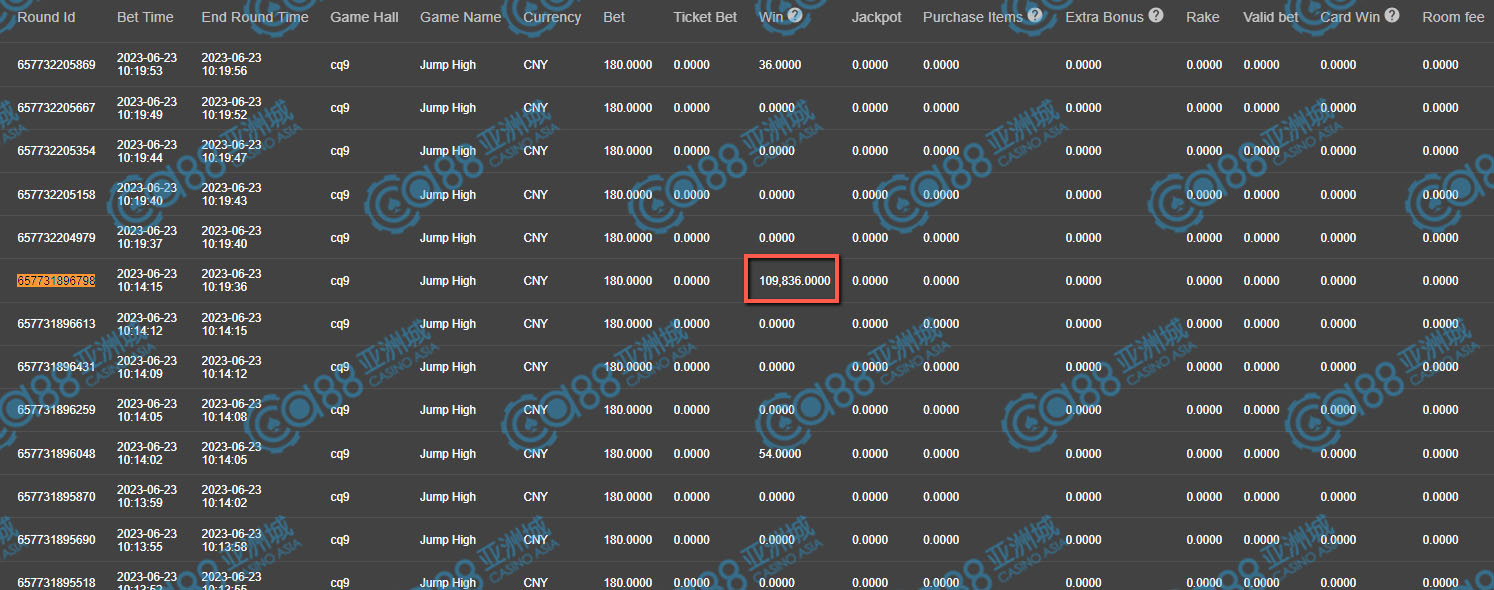Click bet time 2023-06-23 10:19:49

click(x=147, y=108)
